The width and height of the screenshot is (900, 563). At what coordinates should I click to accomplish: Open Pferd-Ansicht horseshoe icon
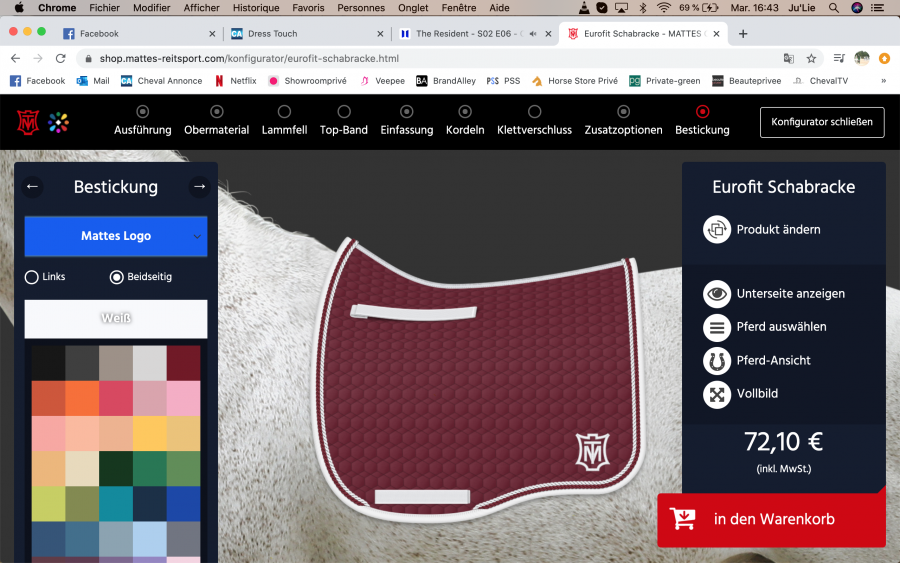[x=717, y=360]
